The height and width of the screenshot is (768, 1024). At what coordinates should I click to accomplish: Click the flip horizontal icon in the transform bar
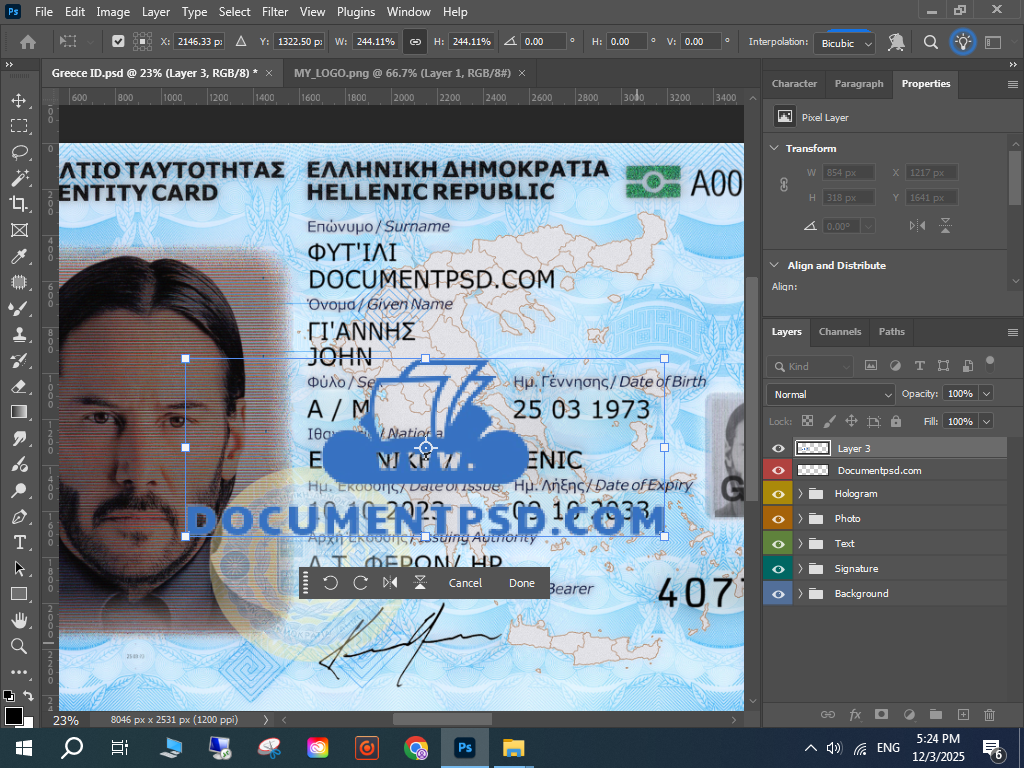(391, 583)
